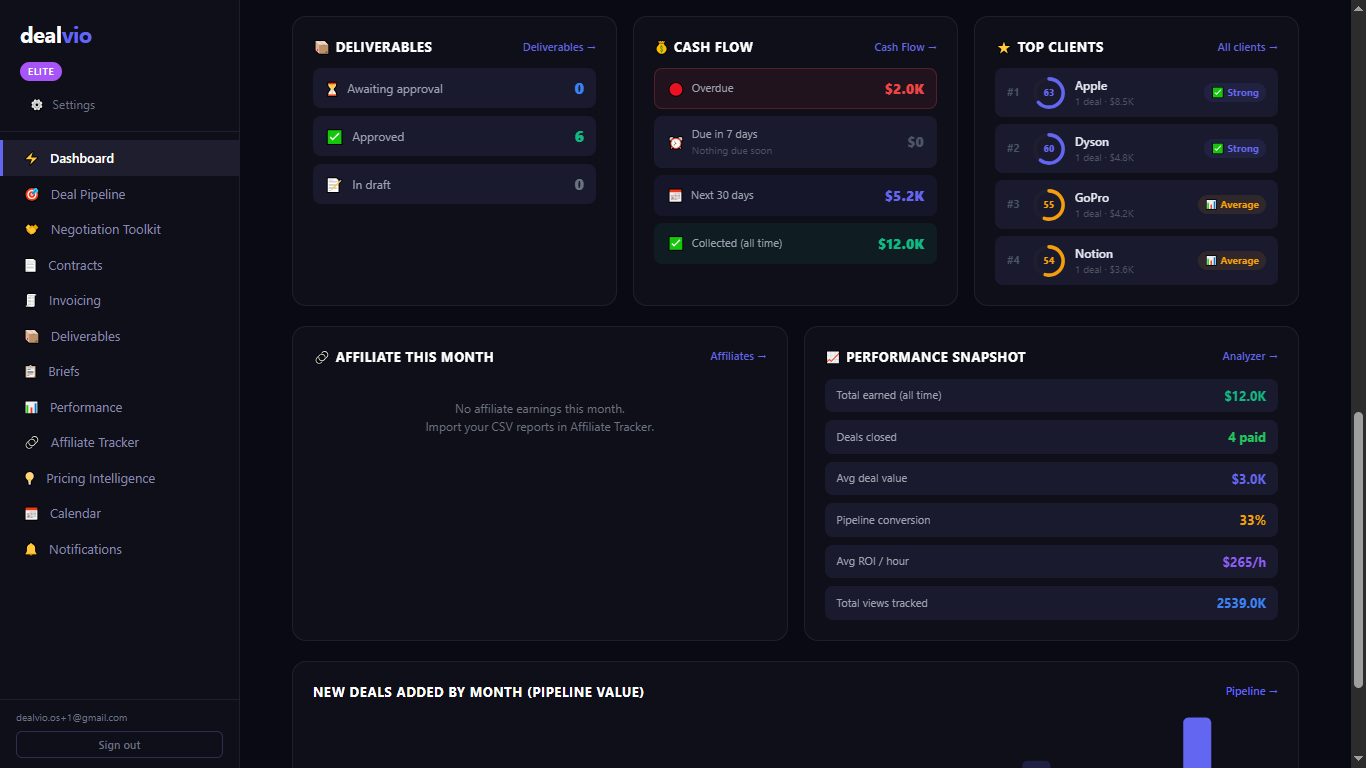Click the Briefs icon
The height and width of the screenshot is (768, 1366).
[29, 371]
